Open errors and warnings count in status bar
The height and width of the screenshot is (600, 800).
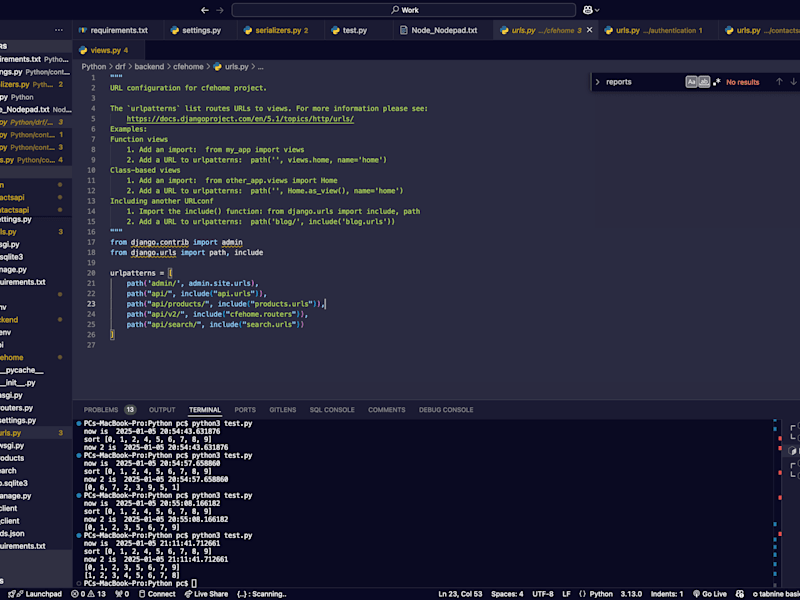click(x=88, y=594)
